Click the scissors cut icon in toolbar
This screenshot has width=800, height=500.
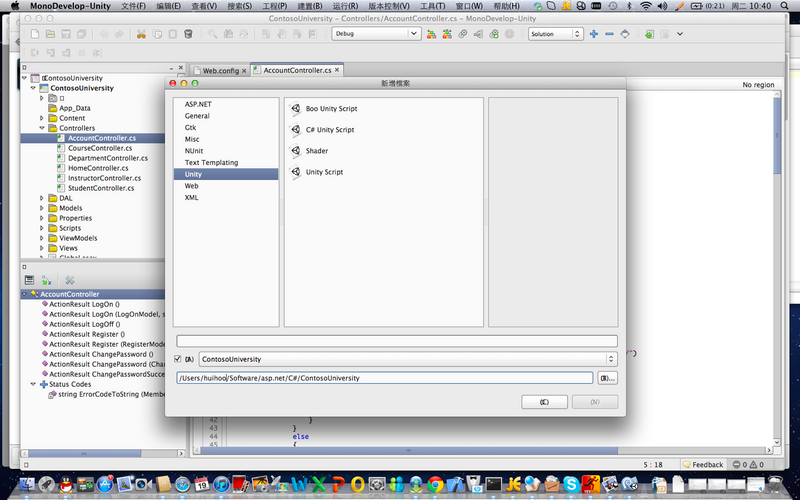142,34
